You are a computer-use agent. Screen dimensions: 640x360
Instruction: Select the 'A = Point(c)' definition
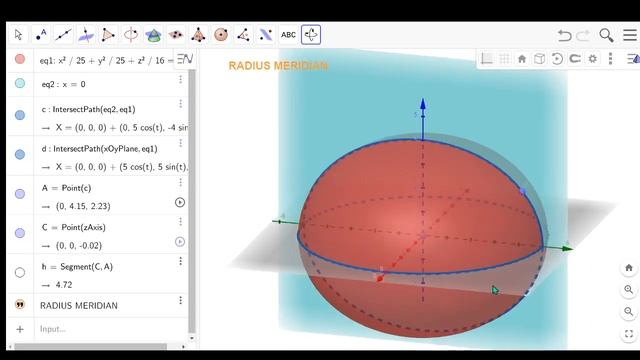click(x=66, y=188)
